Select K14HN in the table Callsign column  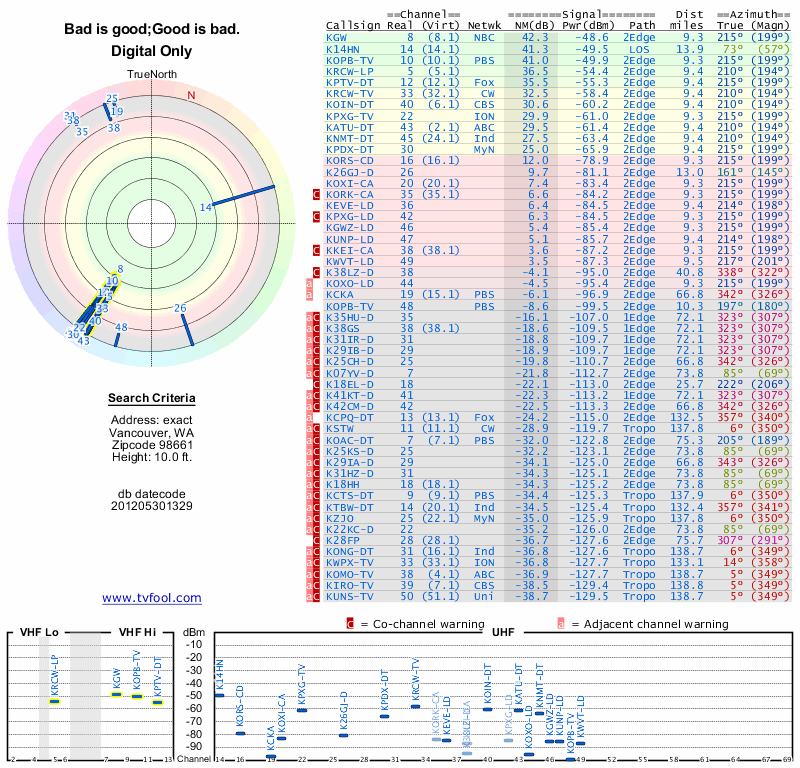point(343,49)
